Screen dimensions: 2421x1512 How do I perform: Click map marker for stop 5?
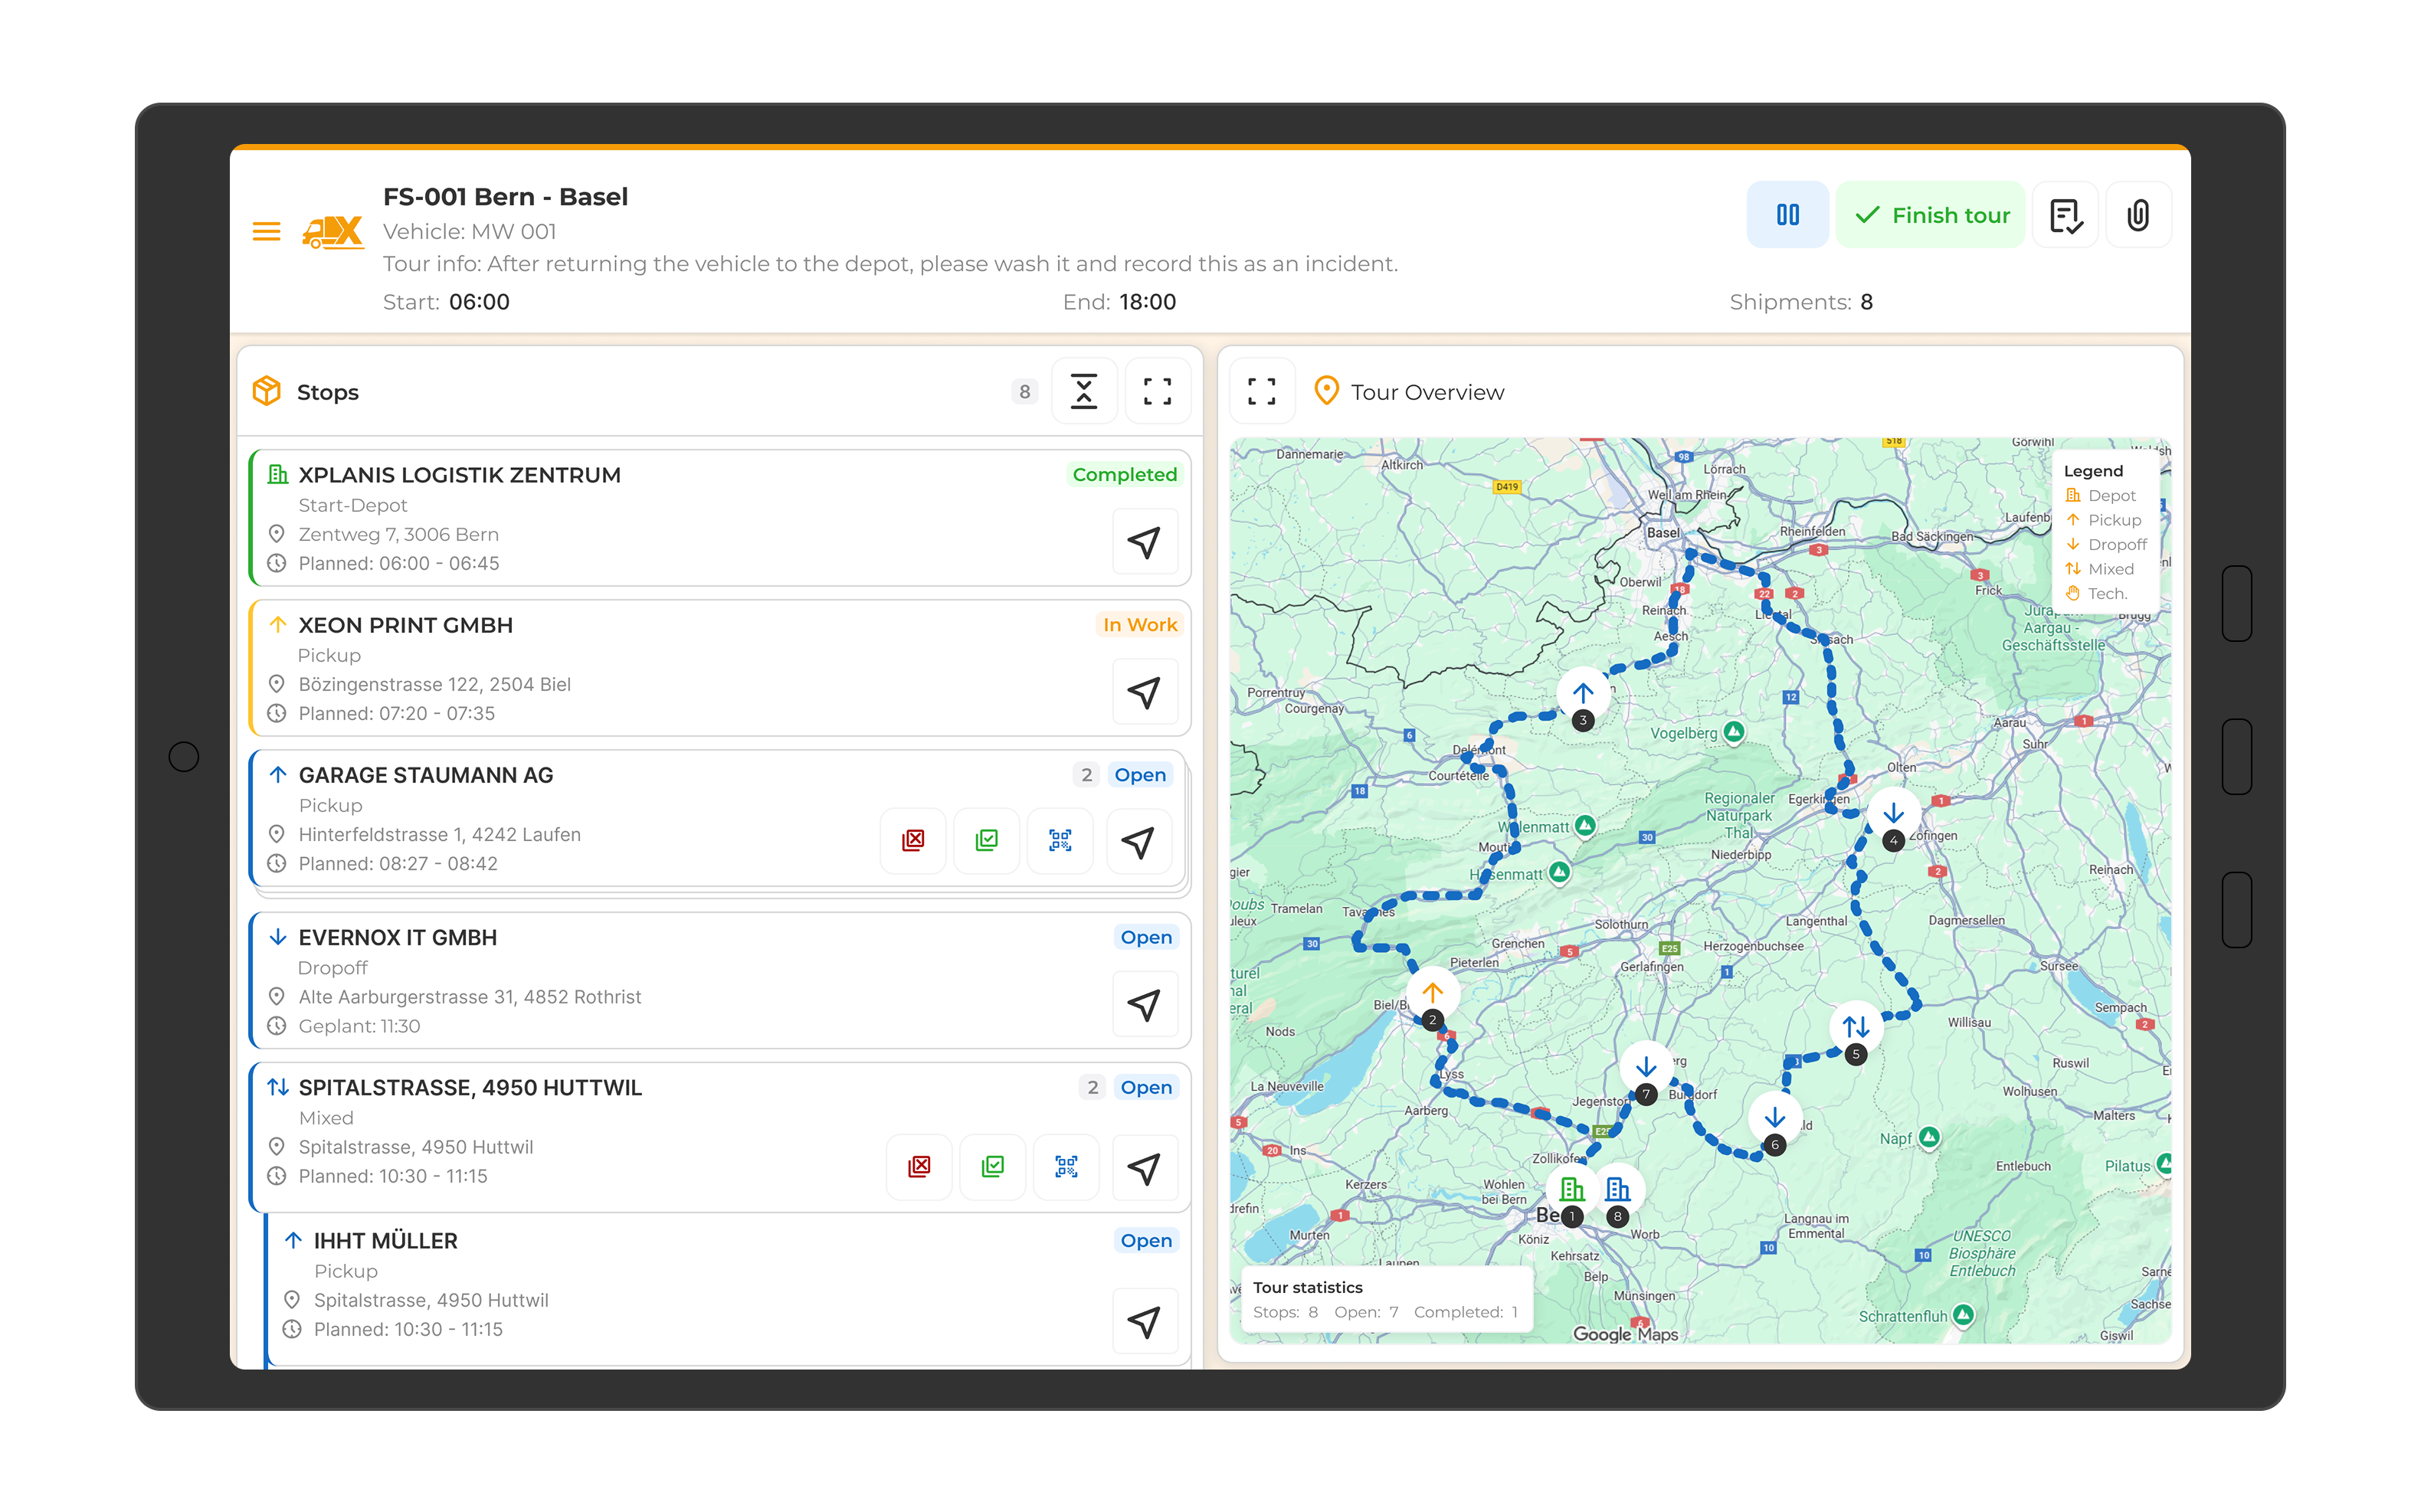1856,1027
